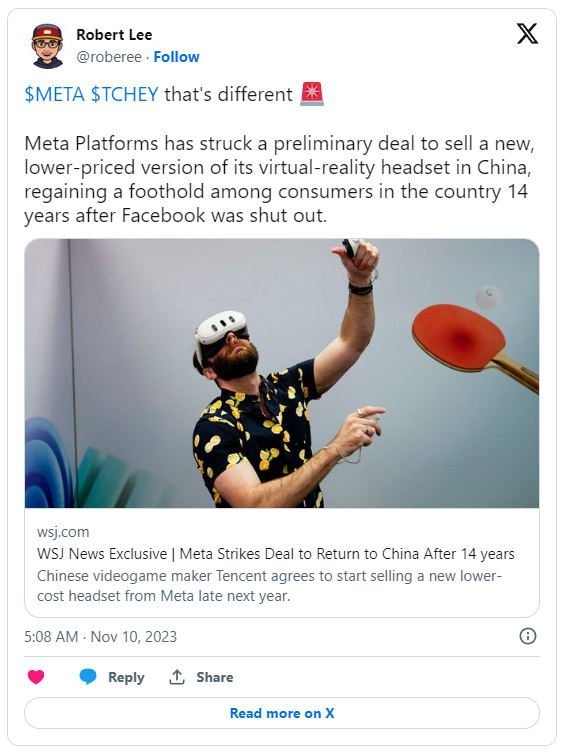The height and width of the screenshot is (754, 563).
Task: Open the $TCHEY cashtag link
Action: [124, 94]
